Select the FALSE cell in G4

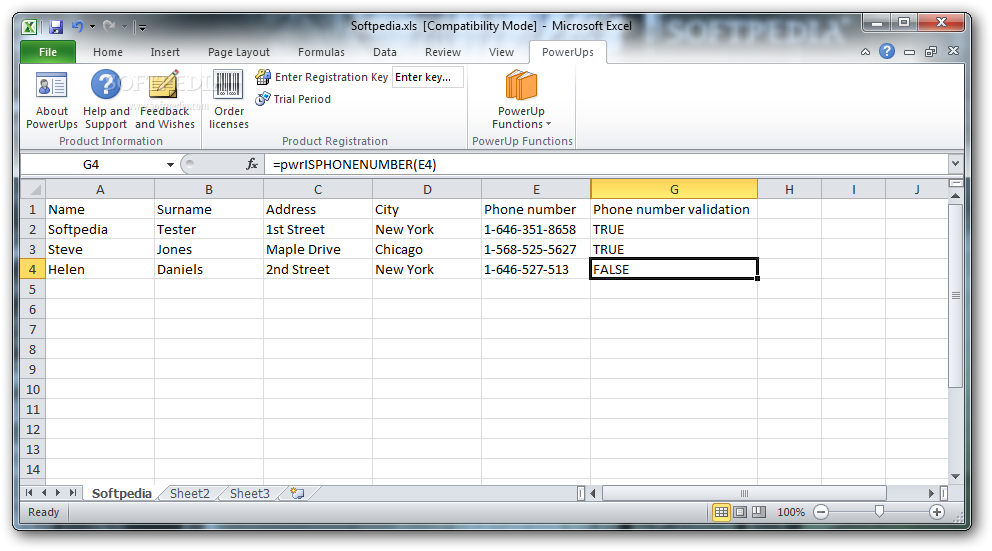coord(674,269)
